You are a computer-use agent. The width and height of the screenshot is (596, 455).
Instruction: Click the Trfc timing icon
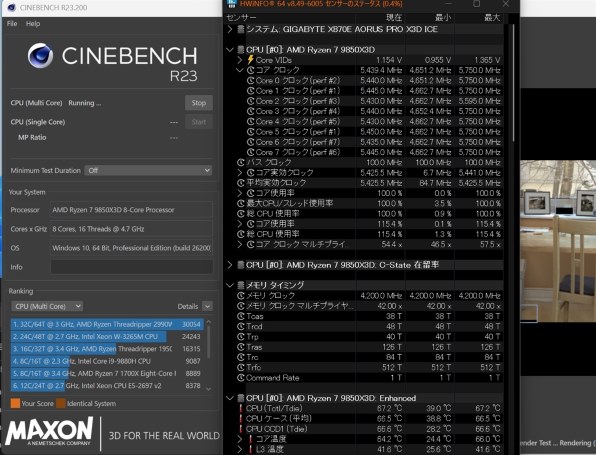[x=241, y=368]
